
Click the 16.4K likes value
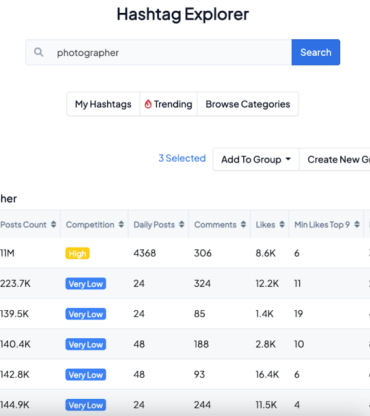click(267, 374)
